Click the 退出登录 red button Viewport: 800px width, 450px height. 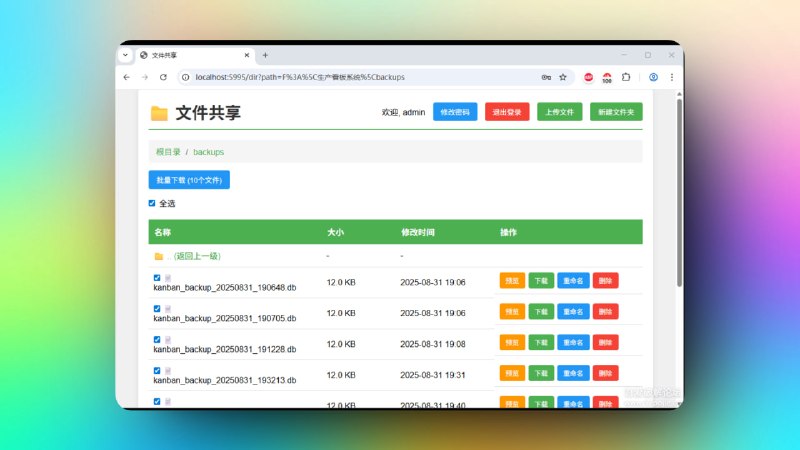pyautogui.click(x=507, y=112)
